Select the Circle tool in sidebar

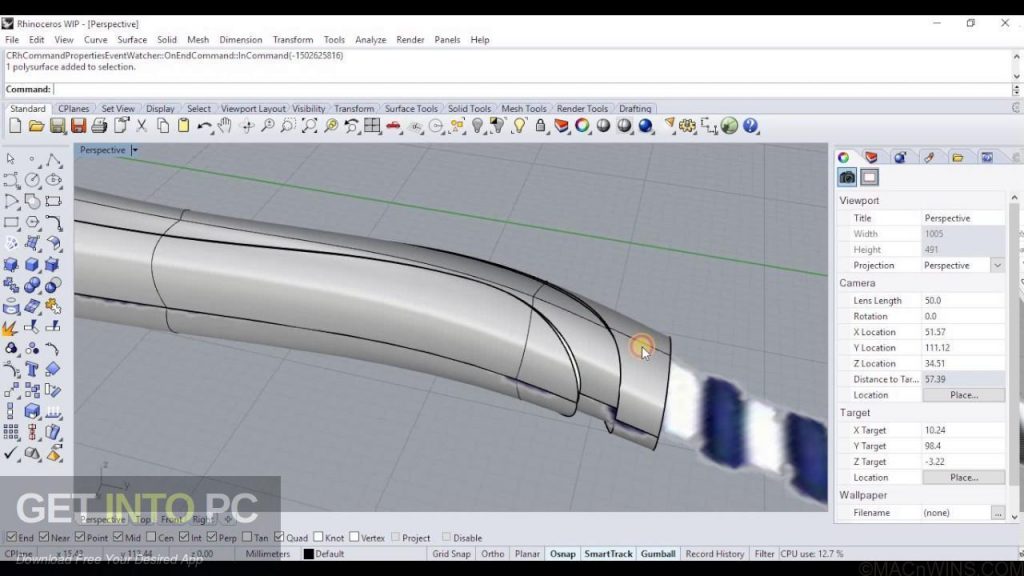coord(32,180)
